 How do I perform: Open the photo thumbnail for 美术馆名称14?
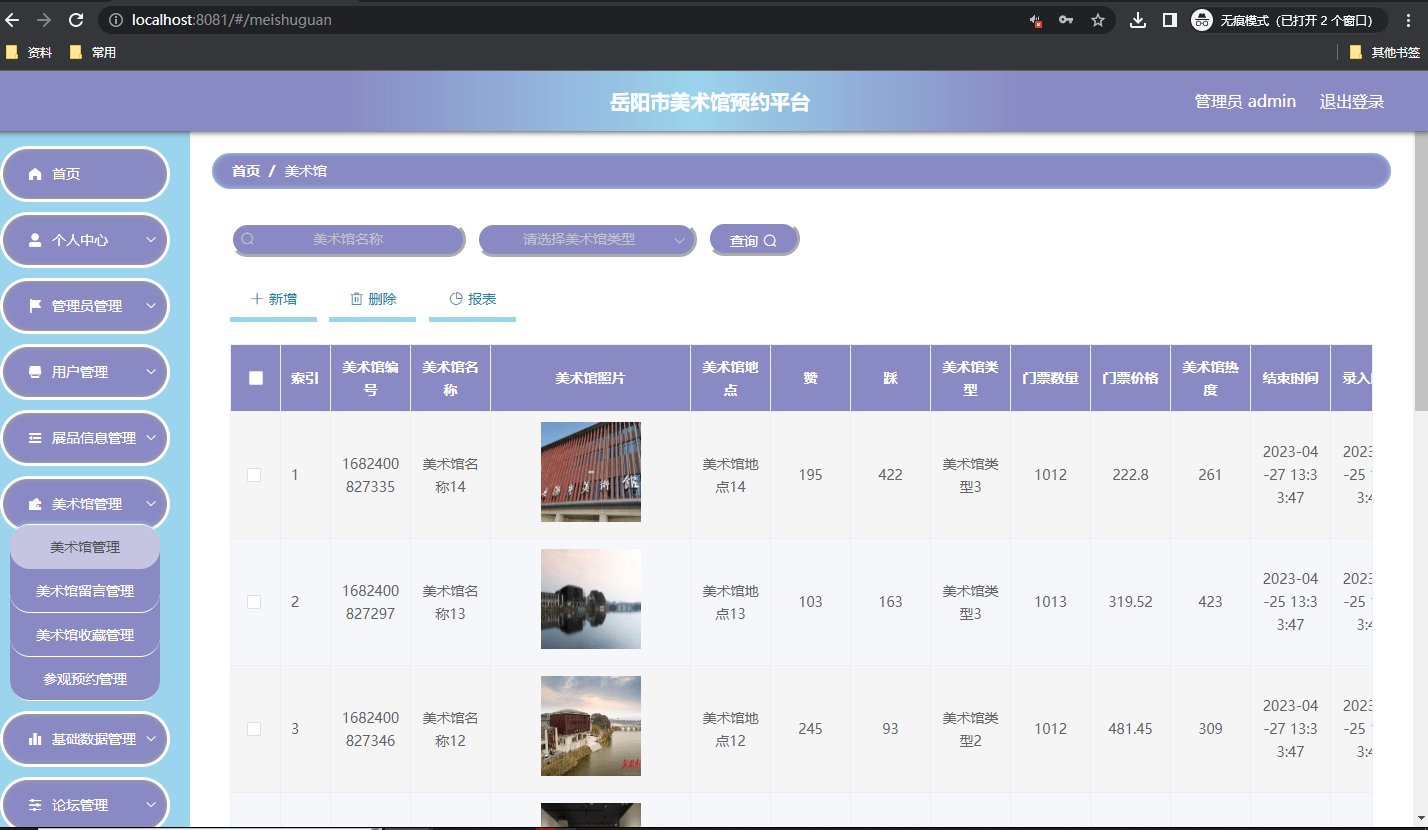[x=591, y=472]
